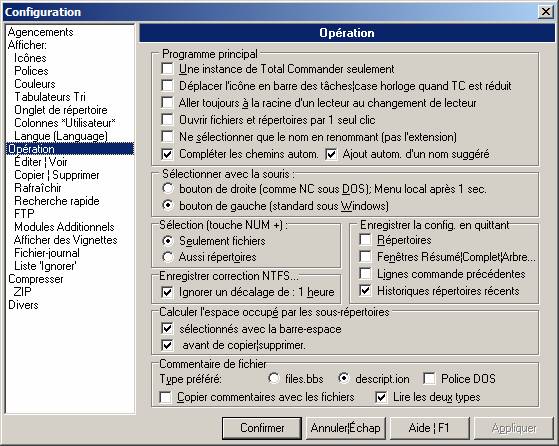This screenshot has height=446, width=559.
Task: Choose 'Aussi répertoires' radio option
Action: (x=168, y=257)
